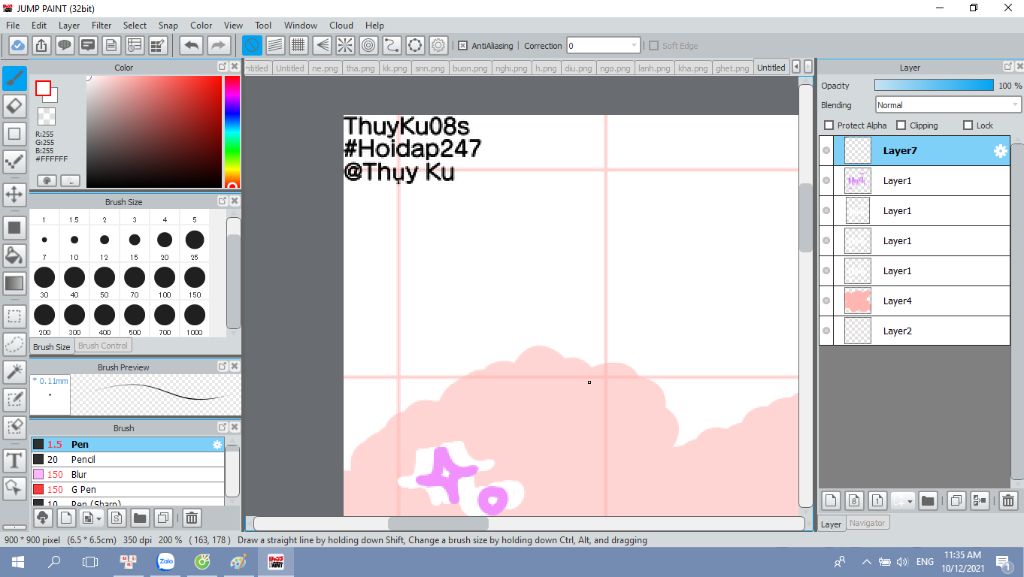Select the Pencil brush
This screenshot has height=577, width=1024.
click(x=128, y=460)
